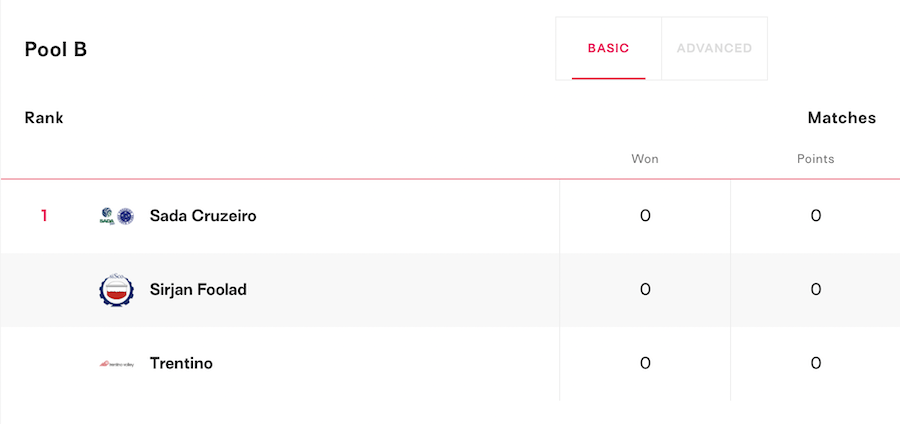Open the Sirjan Foolad team name

tap(198, 290)
